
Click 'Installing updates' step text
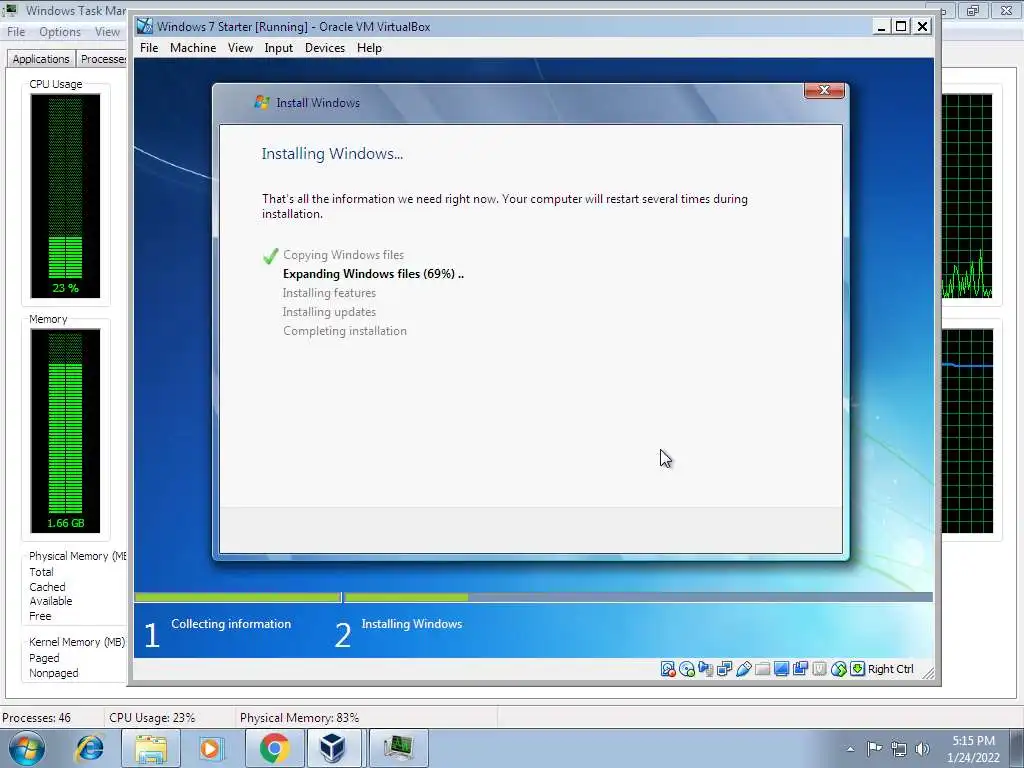tap(329, 312)
